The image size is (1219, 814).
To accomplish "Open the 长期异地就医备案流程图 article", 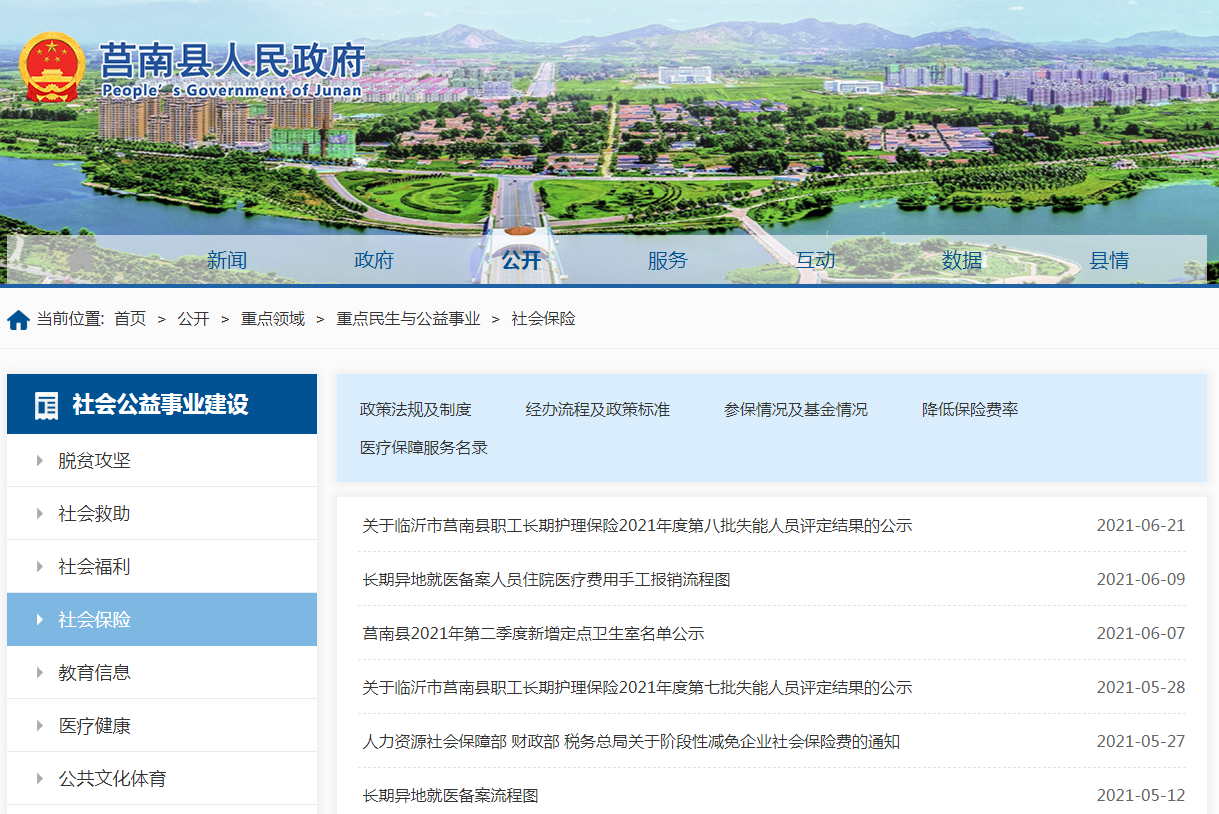I will tap(450, 796).
